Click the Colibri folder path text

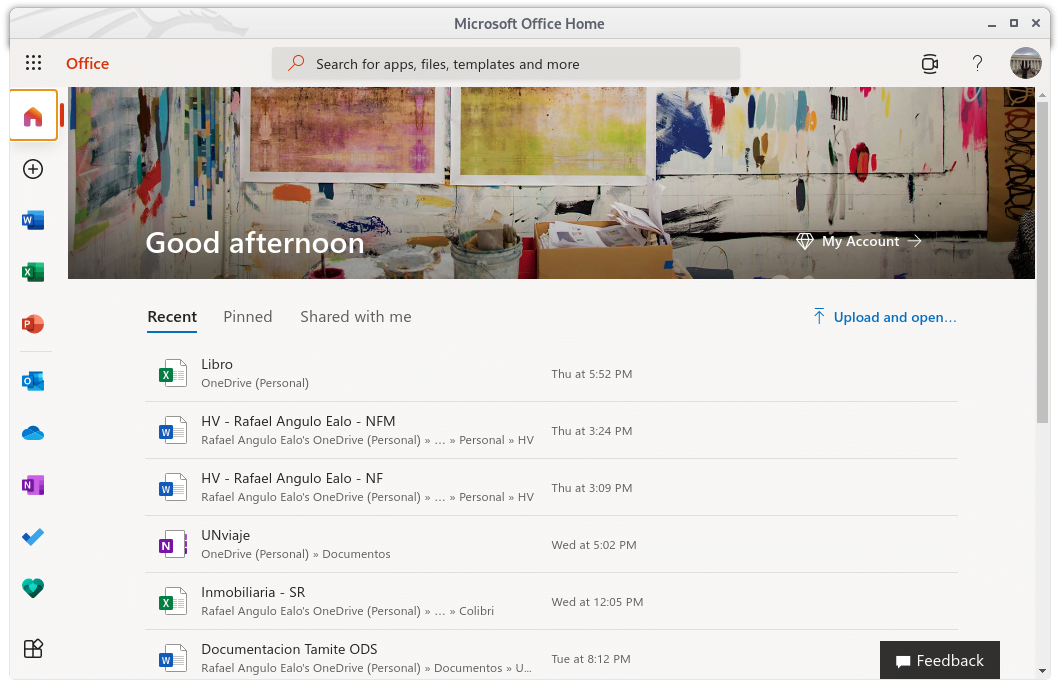477,611
